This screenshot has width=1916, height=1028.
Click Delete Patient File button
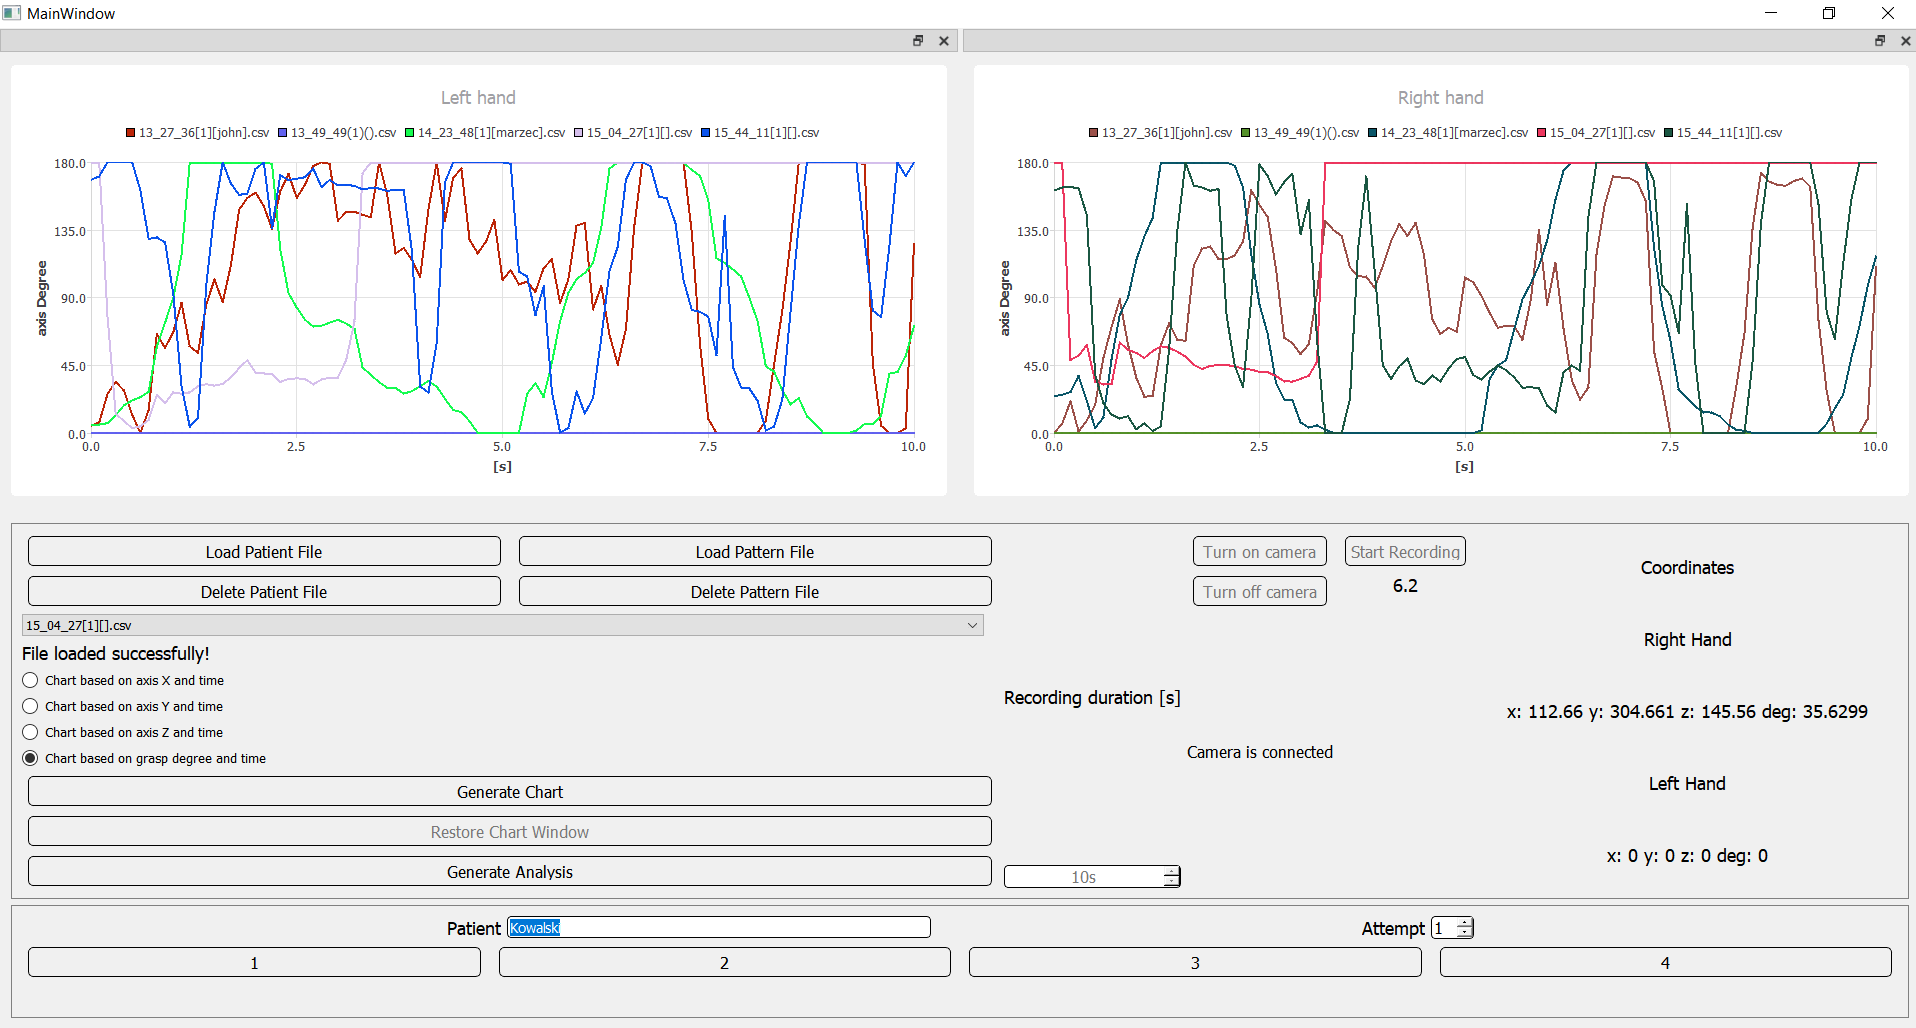click(x=264, y=592)
